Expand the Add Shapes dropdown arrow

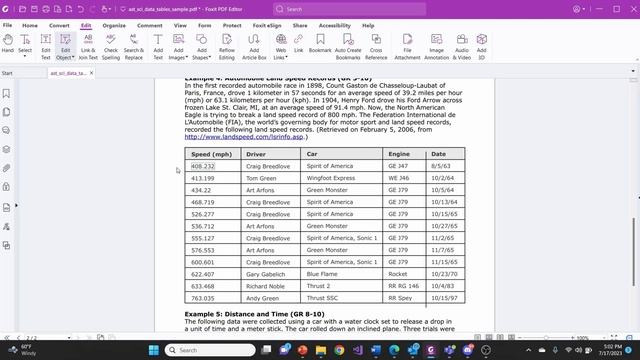click(210, 58)
